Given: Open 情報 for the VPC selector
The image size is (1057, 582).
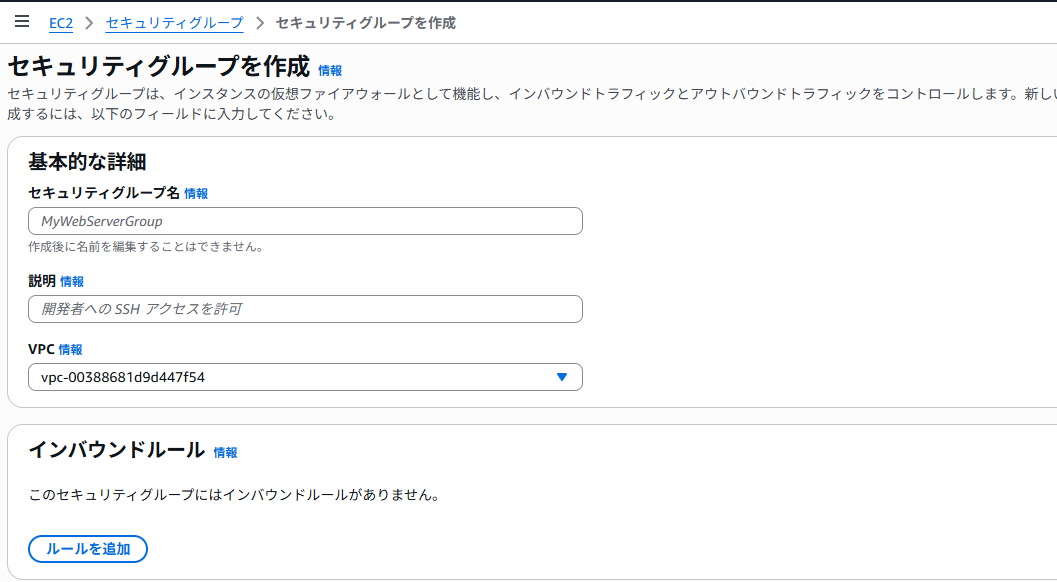Looking at the screenshot, I should pyautogui.click(x=66, y=350).
